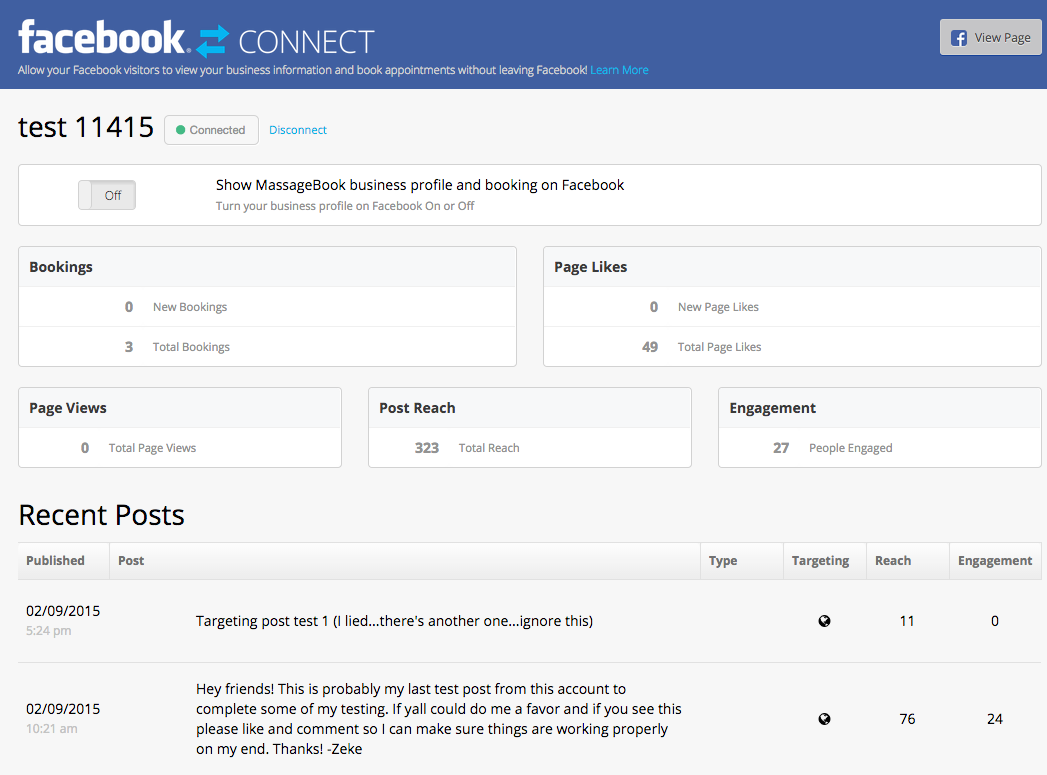Click the CONNECT header text
This screenshot has width=1047, height=775.
coord(306,42)
